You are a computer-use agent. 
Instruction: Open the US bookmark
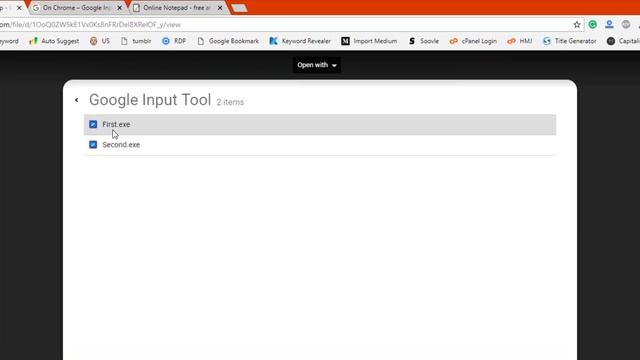100,41
